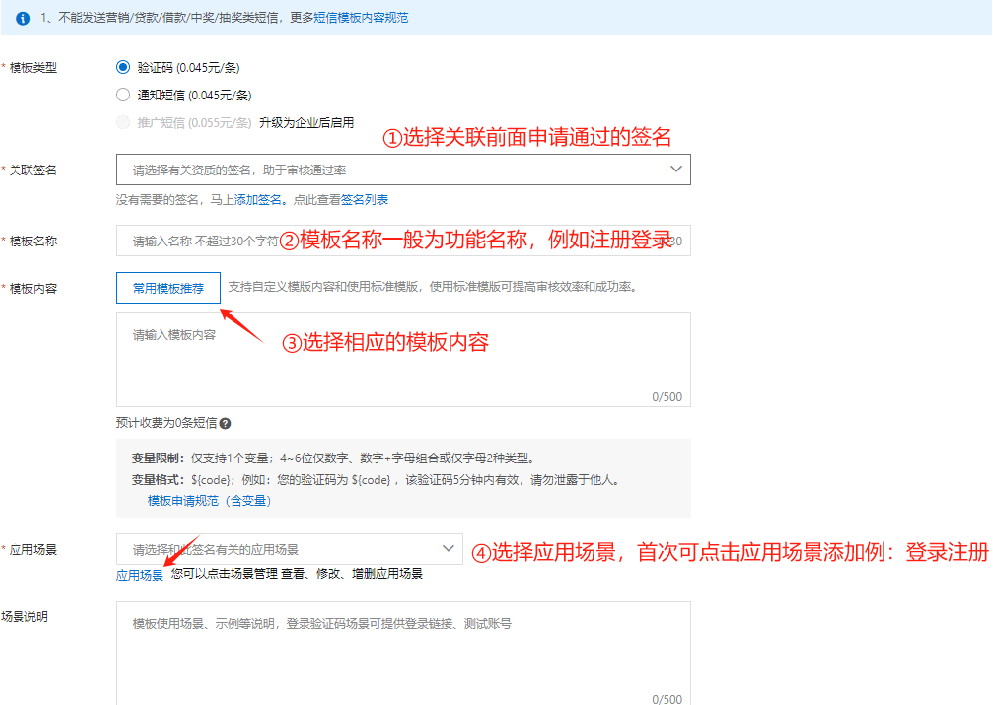Choose the 通知短信 radio option

tap(123, 95)
